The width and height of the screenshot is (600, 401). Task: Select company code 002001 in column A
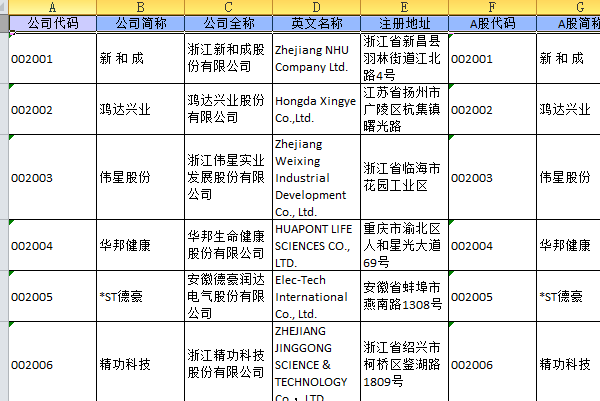pos(52,58)
